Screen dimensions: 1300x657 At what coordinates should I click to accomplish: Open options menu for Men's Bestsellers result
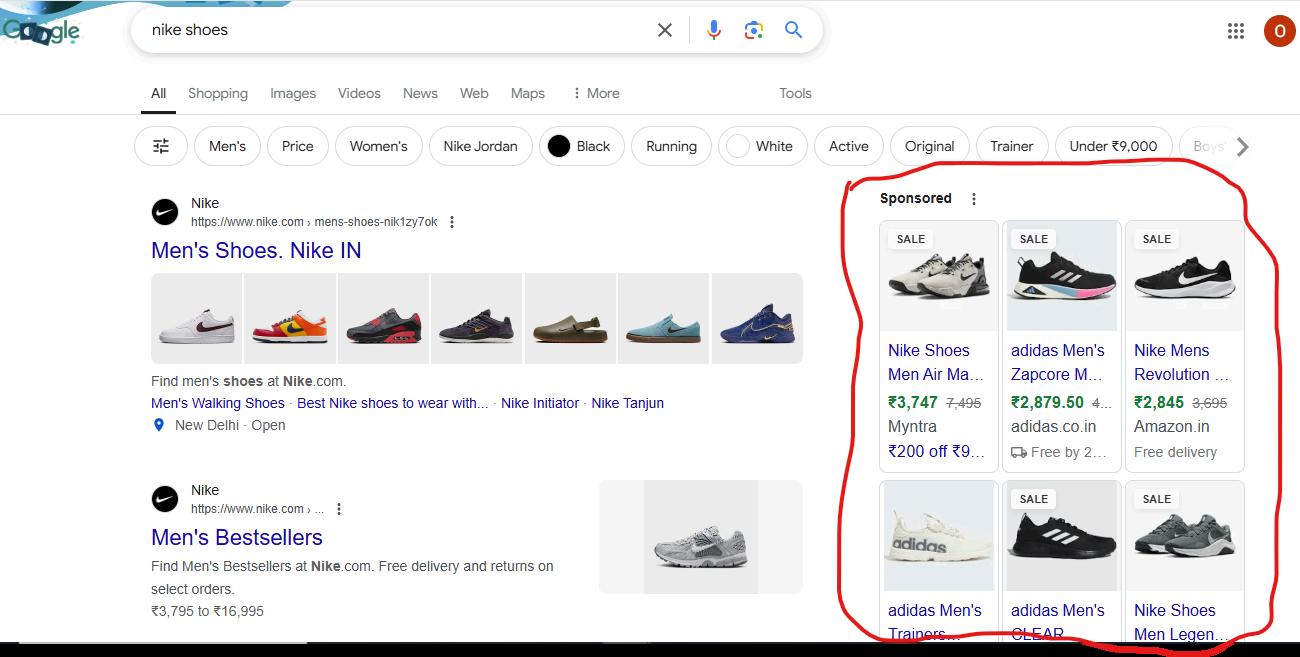point(339,509)
